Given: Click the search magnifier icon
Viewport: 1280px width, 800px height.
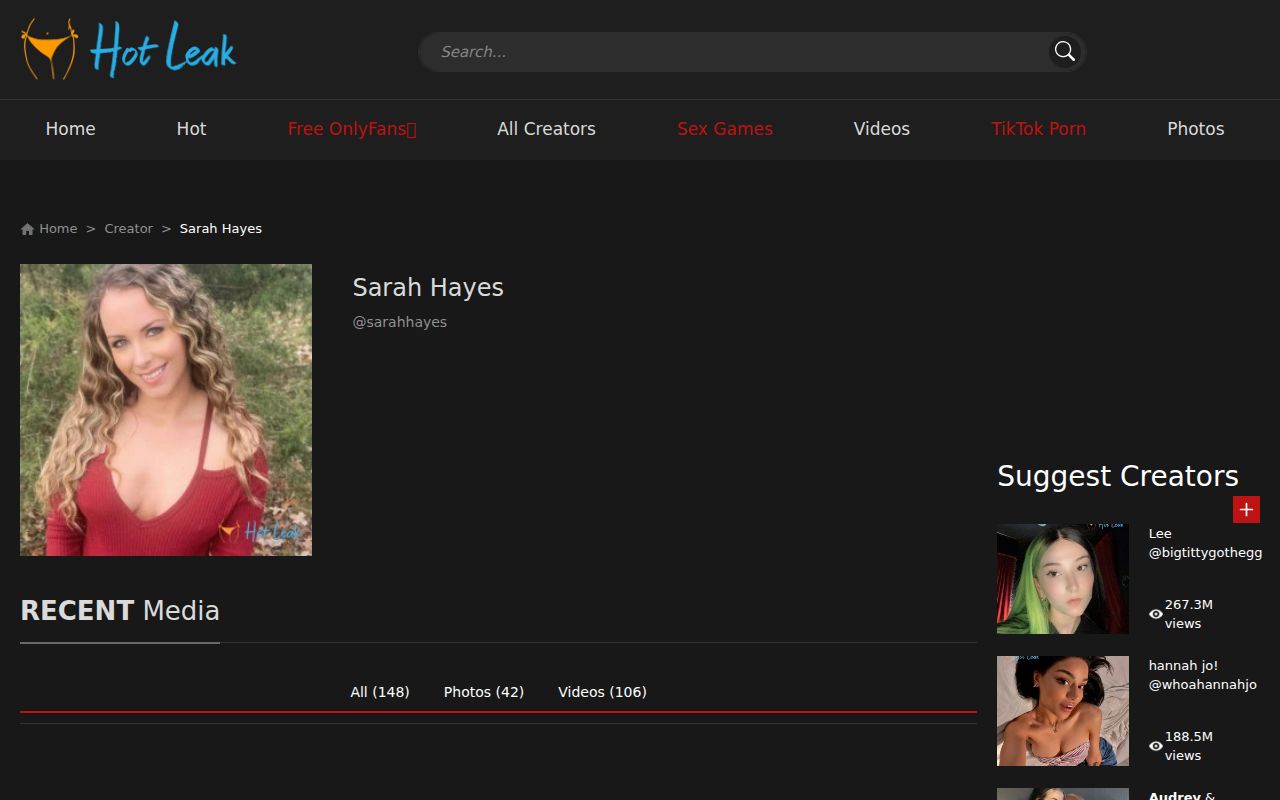Looking at the screenshot, I should coord(1063,51).
